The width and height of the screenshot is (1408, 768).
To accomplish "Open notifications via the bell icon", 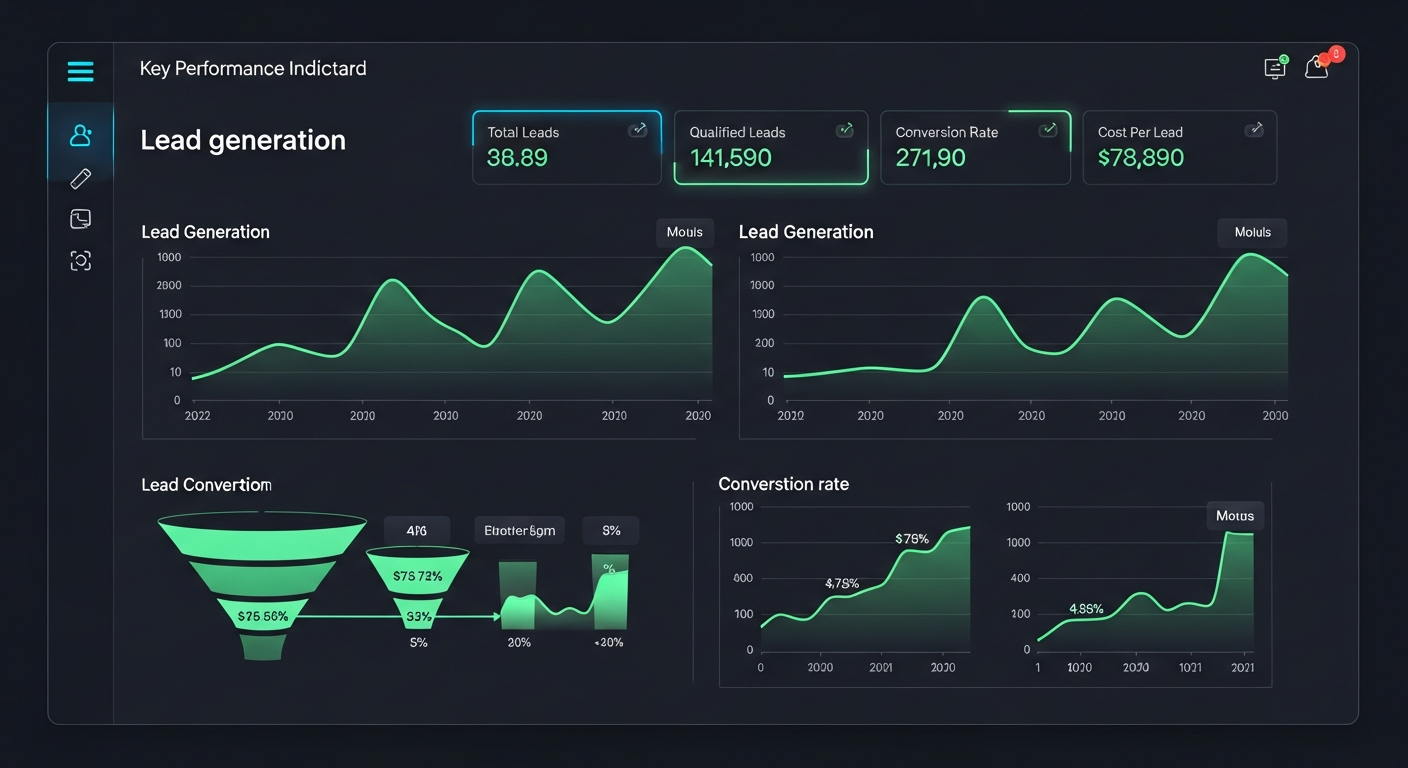I will point(1317,68).
